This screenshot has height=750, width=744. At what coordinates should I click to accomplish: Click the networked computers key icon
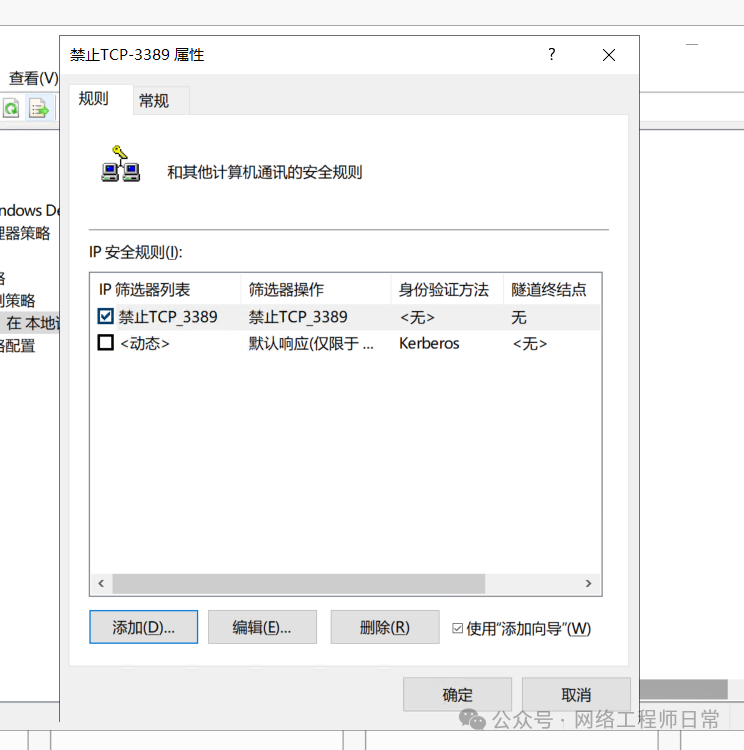[121, 164]
